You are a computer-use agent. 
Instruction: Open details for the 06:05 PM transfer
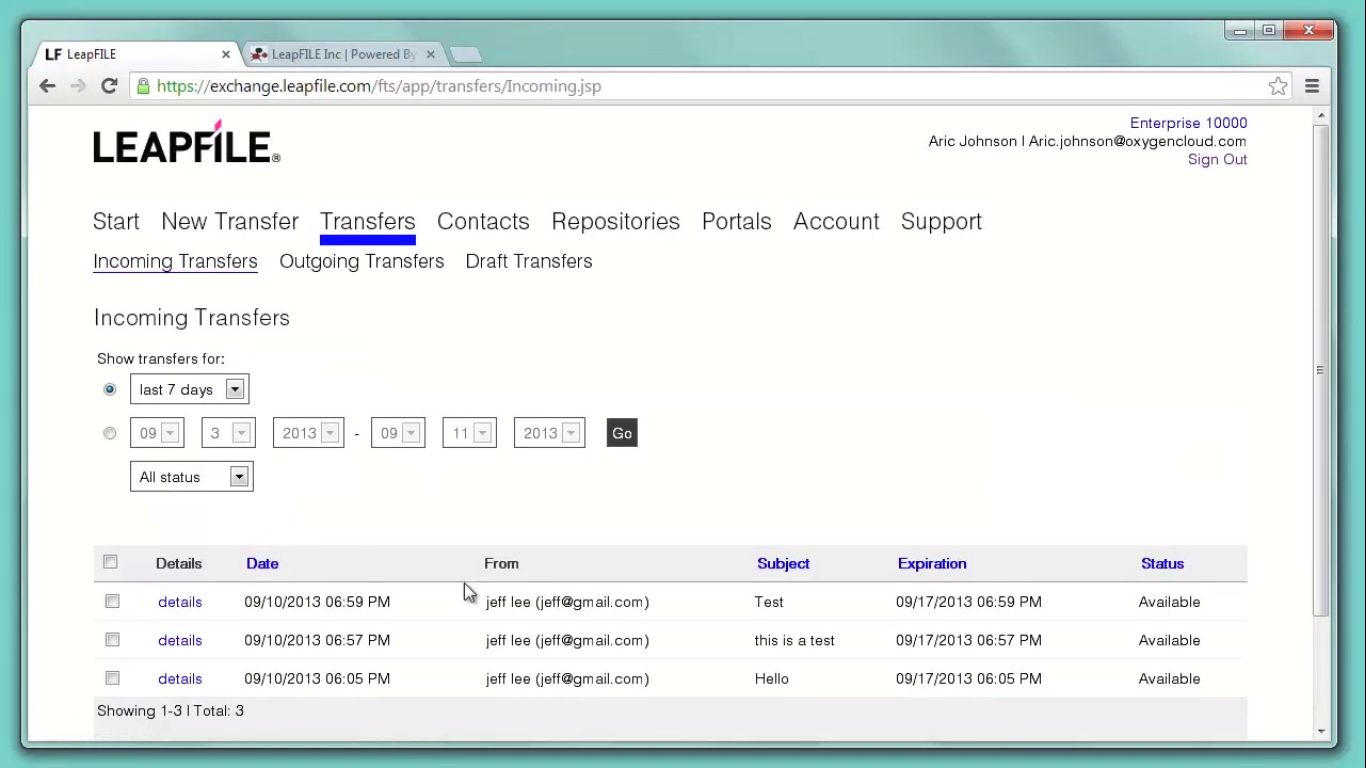180,679
